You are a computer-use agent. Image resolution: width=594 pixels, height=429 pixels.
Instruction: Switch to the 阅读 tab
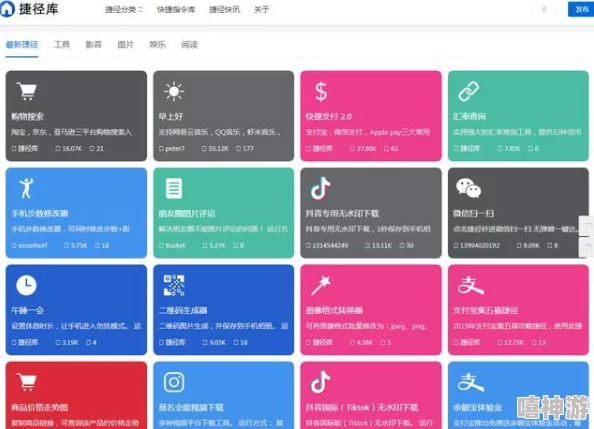189,45
